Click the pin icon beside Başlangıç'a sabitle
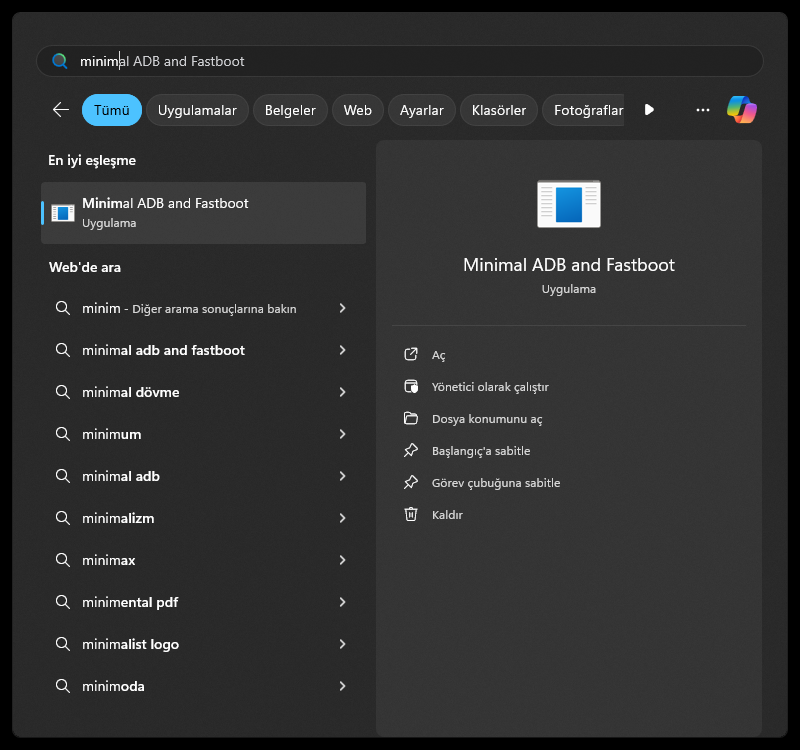Viewport: 800px width, 750px height. pyautogui.click(x=410, y=451)
